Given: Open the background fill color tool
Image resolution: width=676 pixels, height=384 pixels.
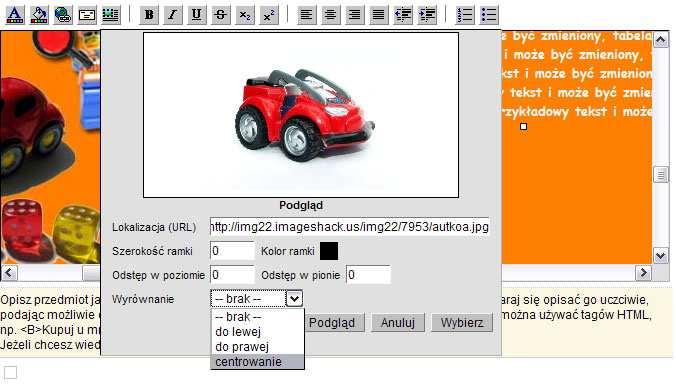Looking at the screenshot, I should pyautogui.click(x=39, y=15).
